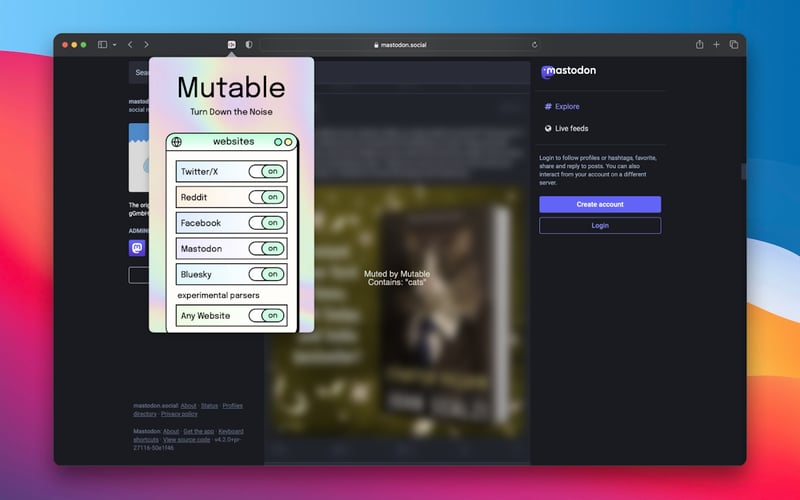Open 'Privacy policy' footer link

[x=179, y=414]
